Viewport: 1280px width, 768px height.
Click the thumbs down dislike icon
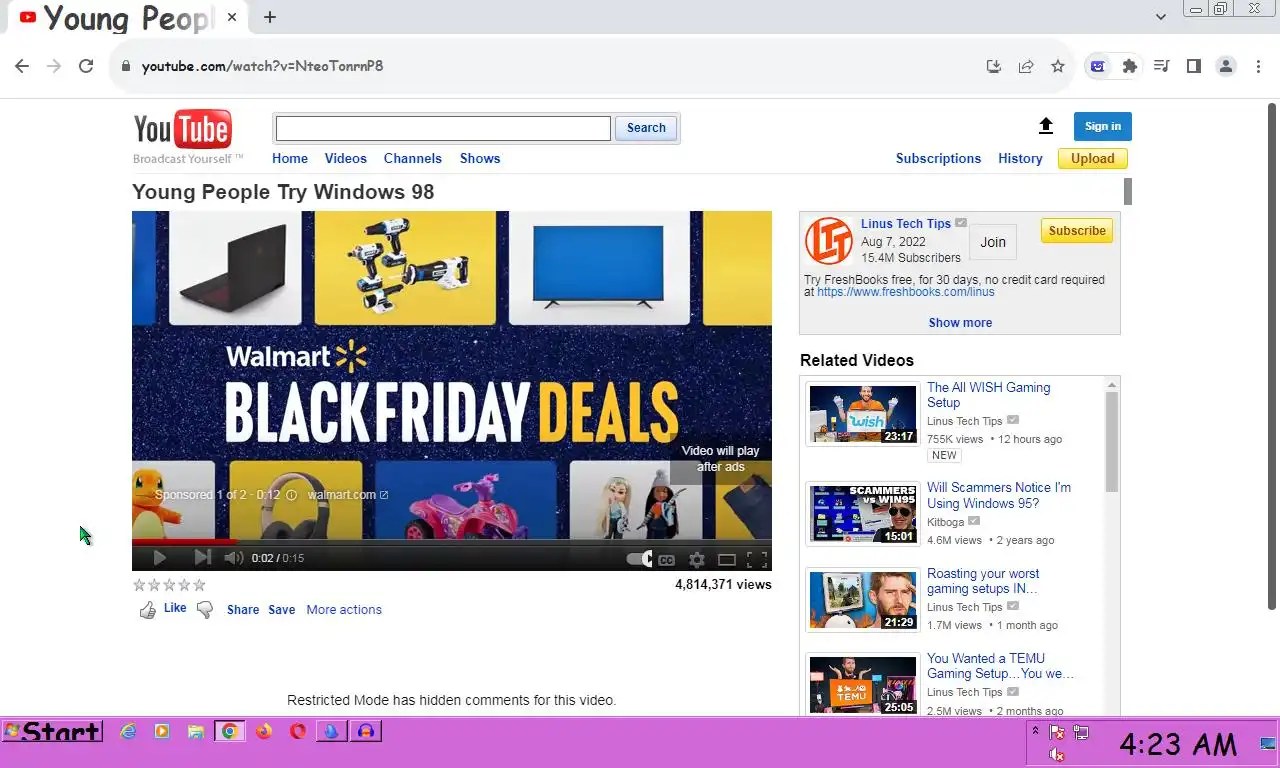(205, 609)
